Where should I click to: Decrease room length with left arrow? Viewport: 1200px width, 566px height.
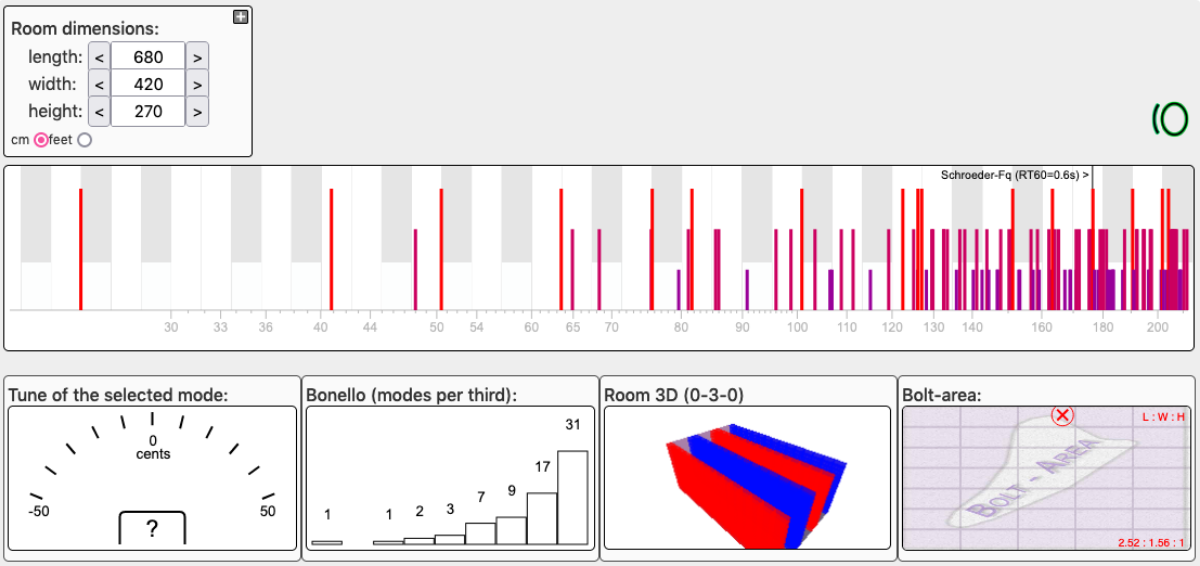tap(99, 58)
